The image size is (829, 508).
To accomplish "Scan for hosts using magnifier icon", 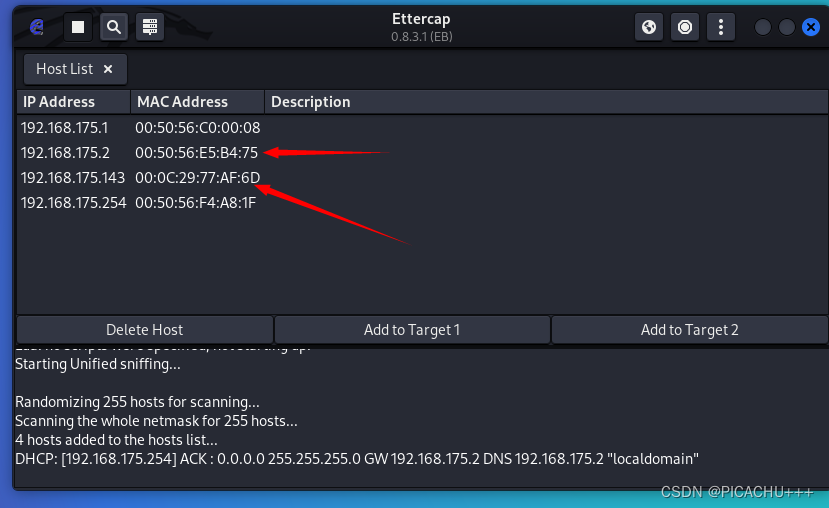I will [x=114, y=27].
